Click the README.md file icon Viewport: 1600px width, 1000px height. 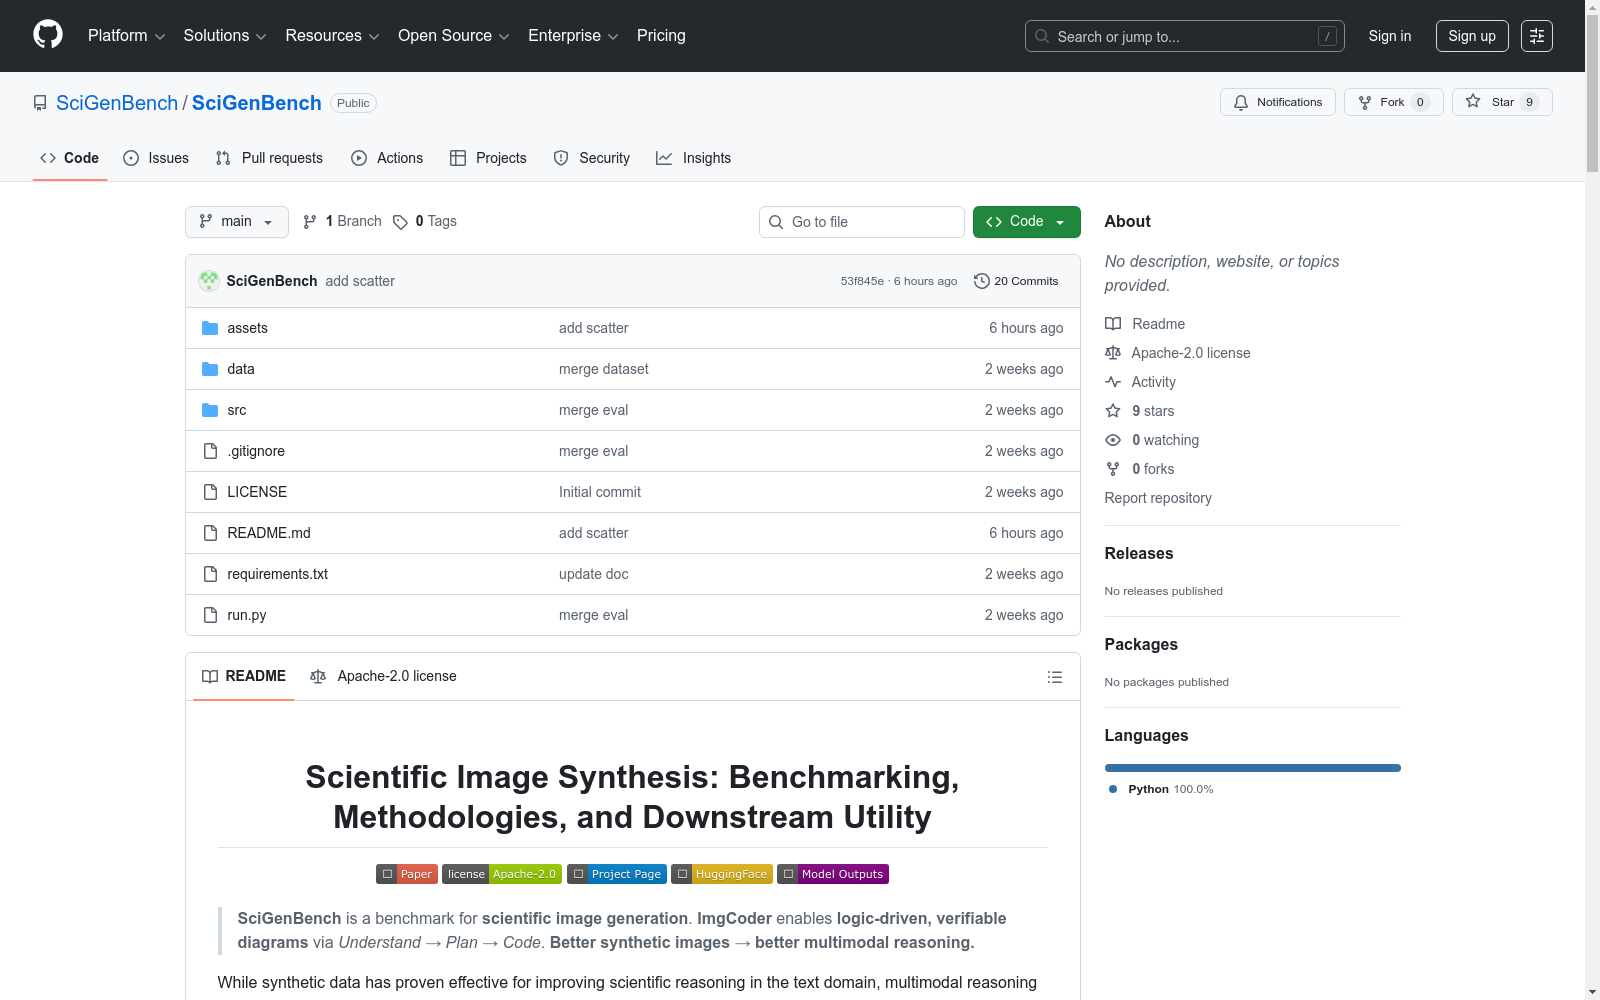tap(210, 533)
